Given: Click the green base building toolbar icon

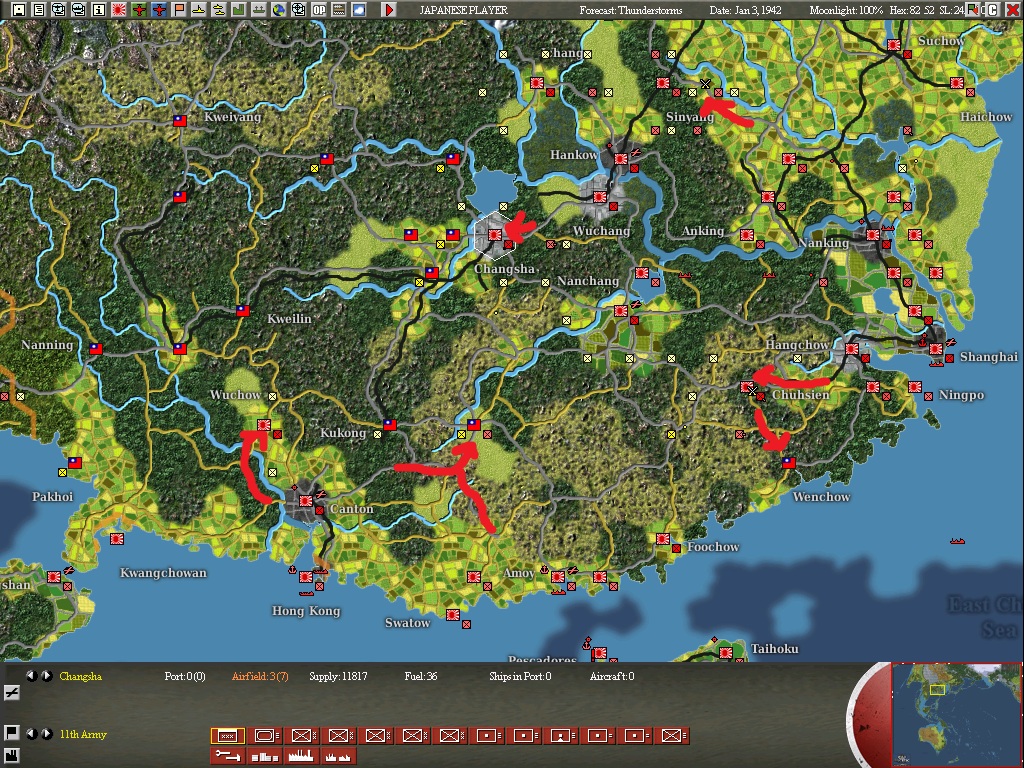Looking at the screenshot, I should tap(238, 10).
